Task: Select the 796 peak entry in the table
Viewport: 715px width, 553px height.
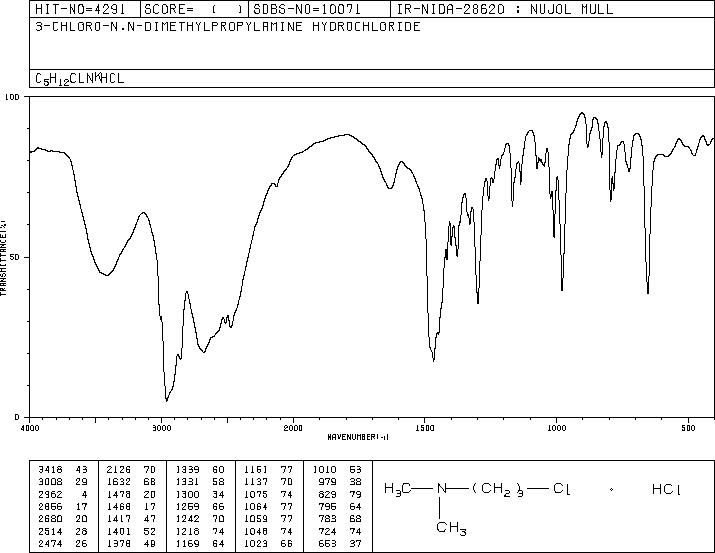Action: tap(340, 506)
